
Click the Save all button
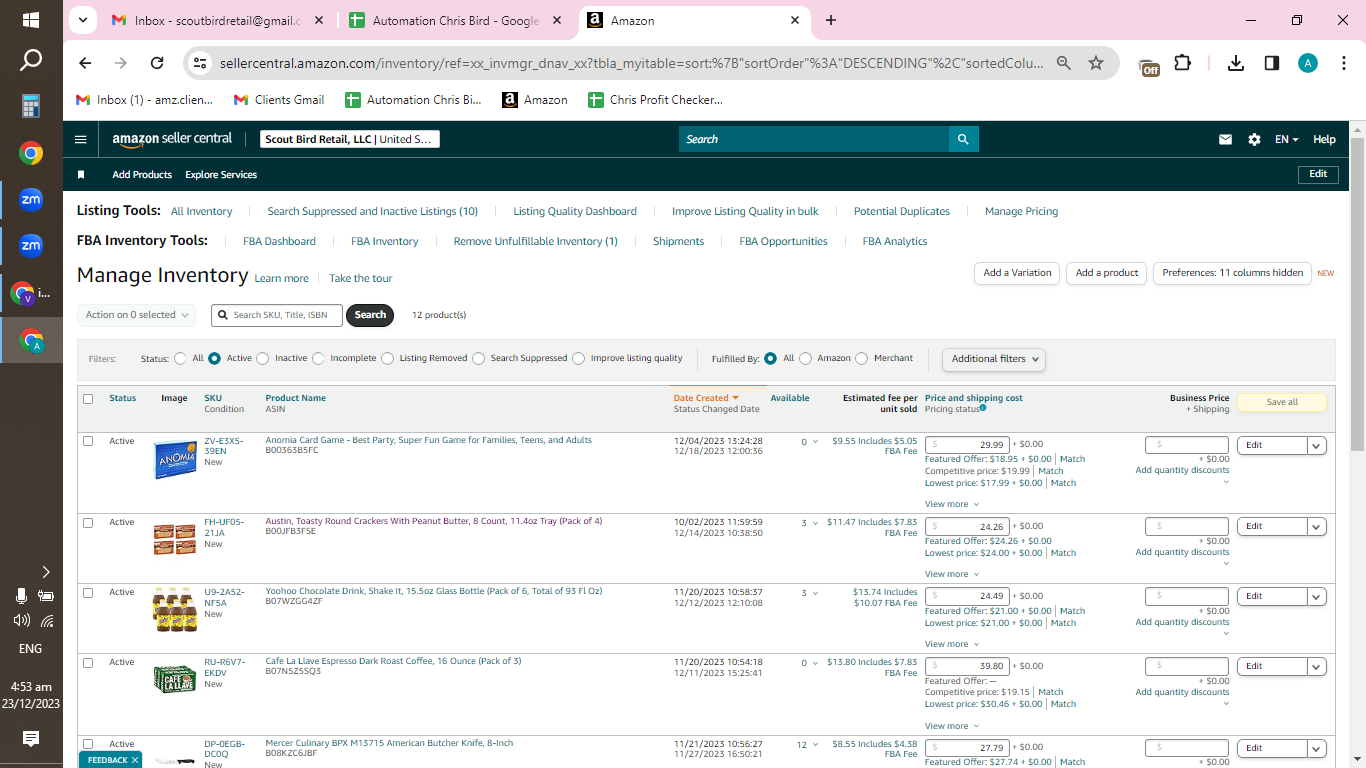click(x=1282, y=402)
